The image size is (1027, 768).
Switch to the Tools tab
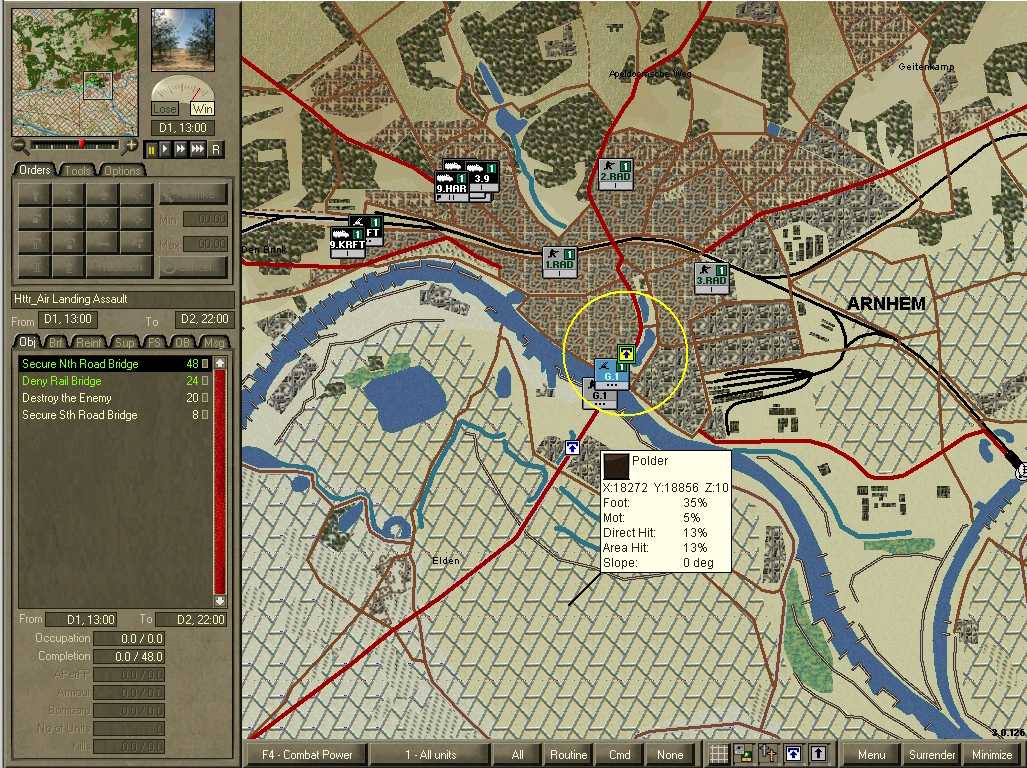click(x=75, y=170)
